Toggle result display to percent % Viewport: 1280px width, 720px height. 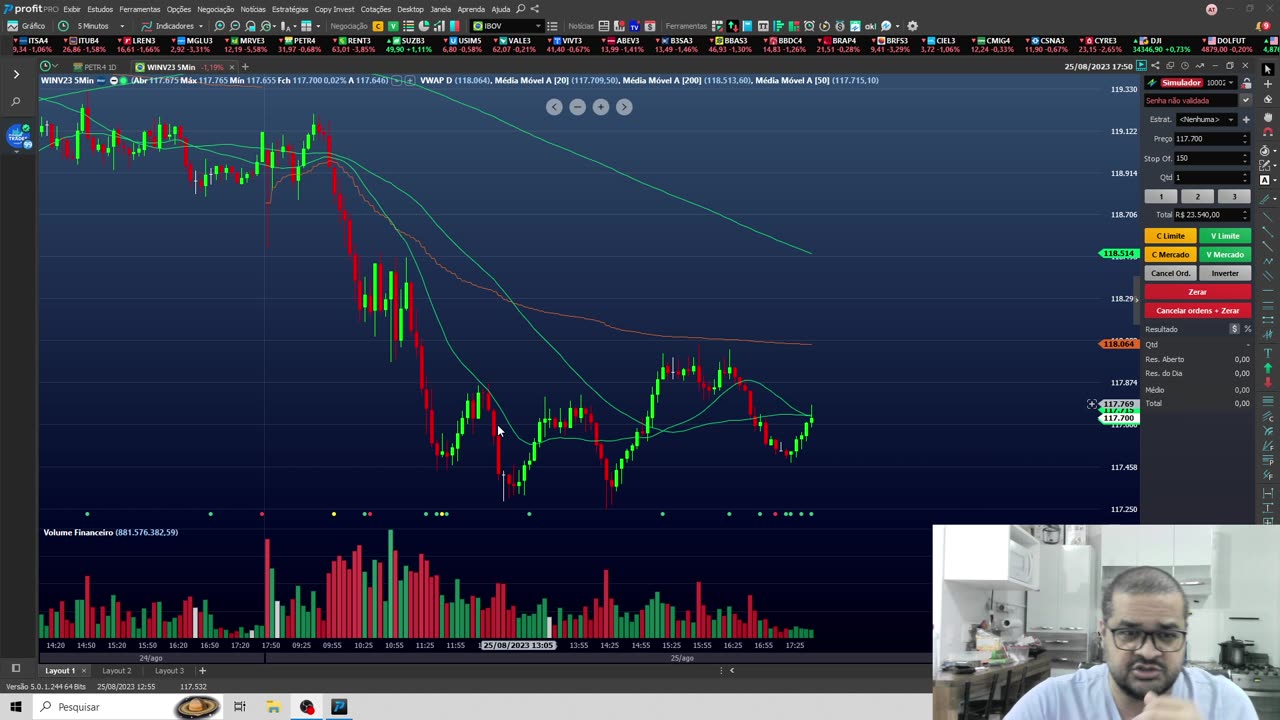pos(1247,329)
